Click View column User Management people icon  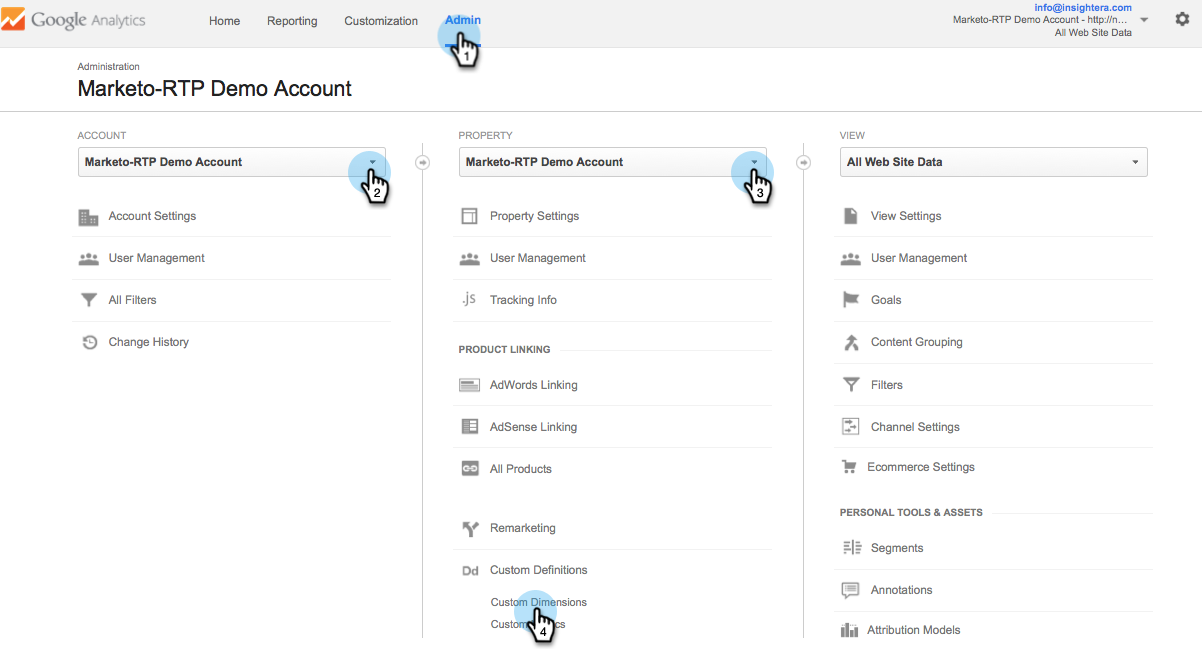850,258
